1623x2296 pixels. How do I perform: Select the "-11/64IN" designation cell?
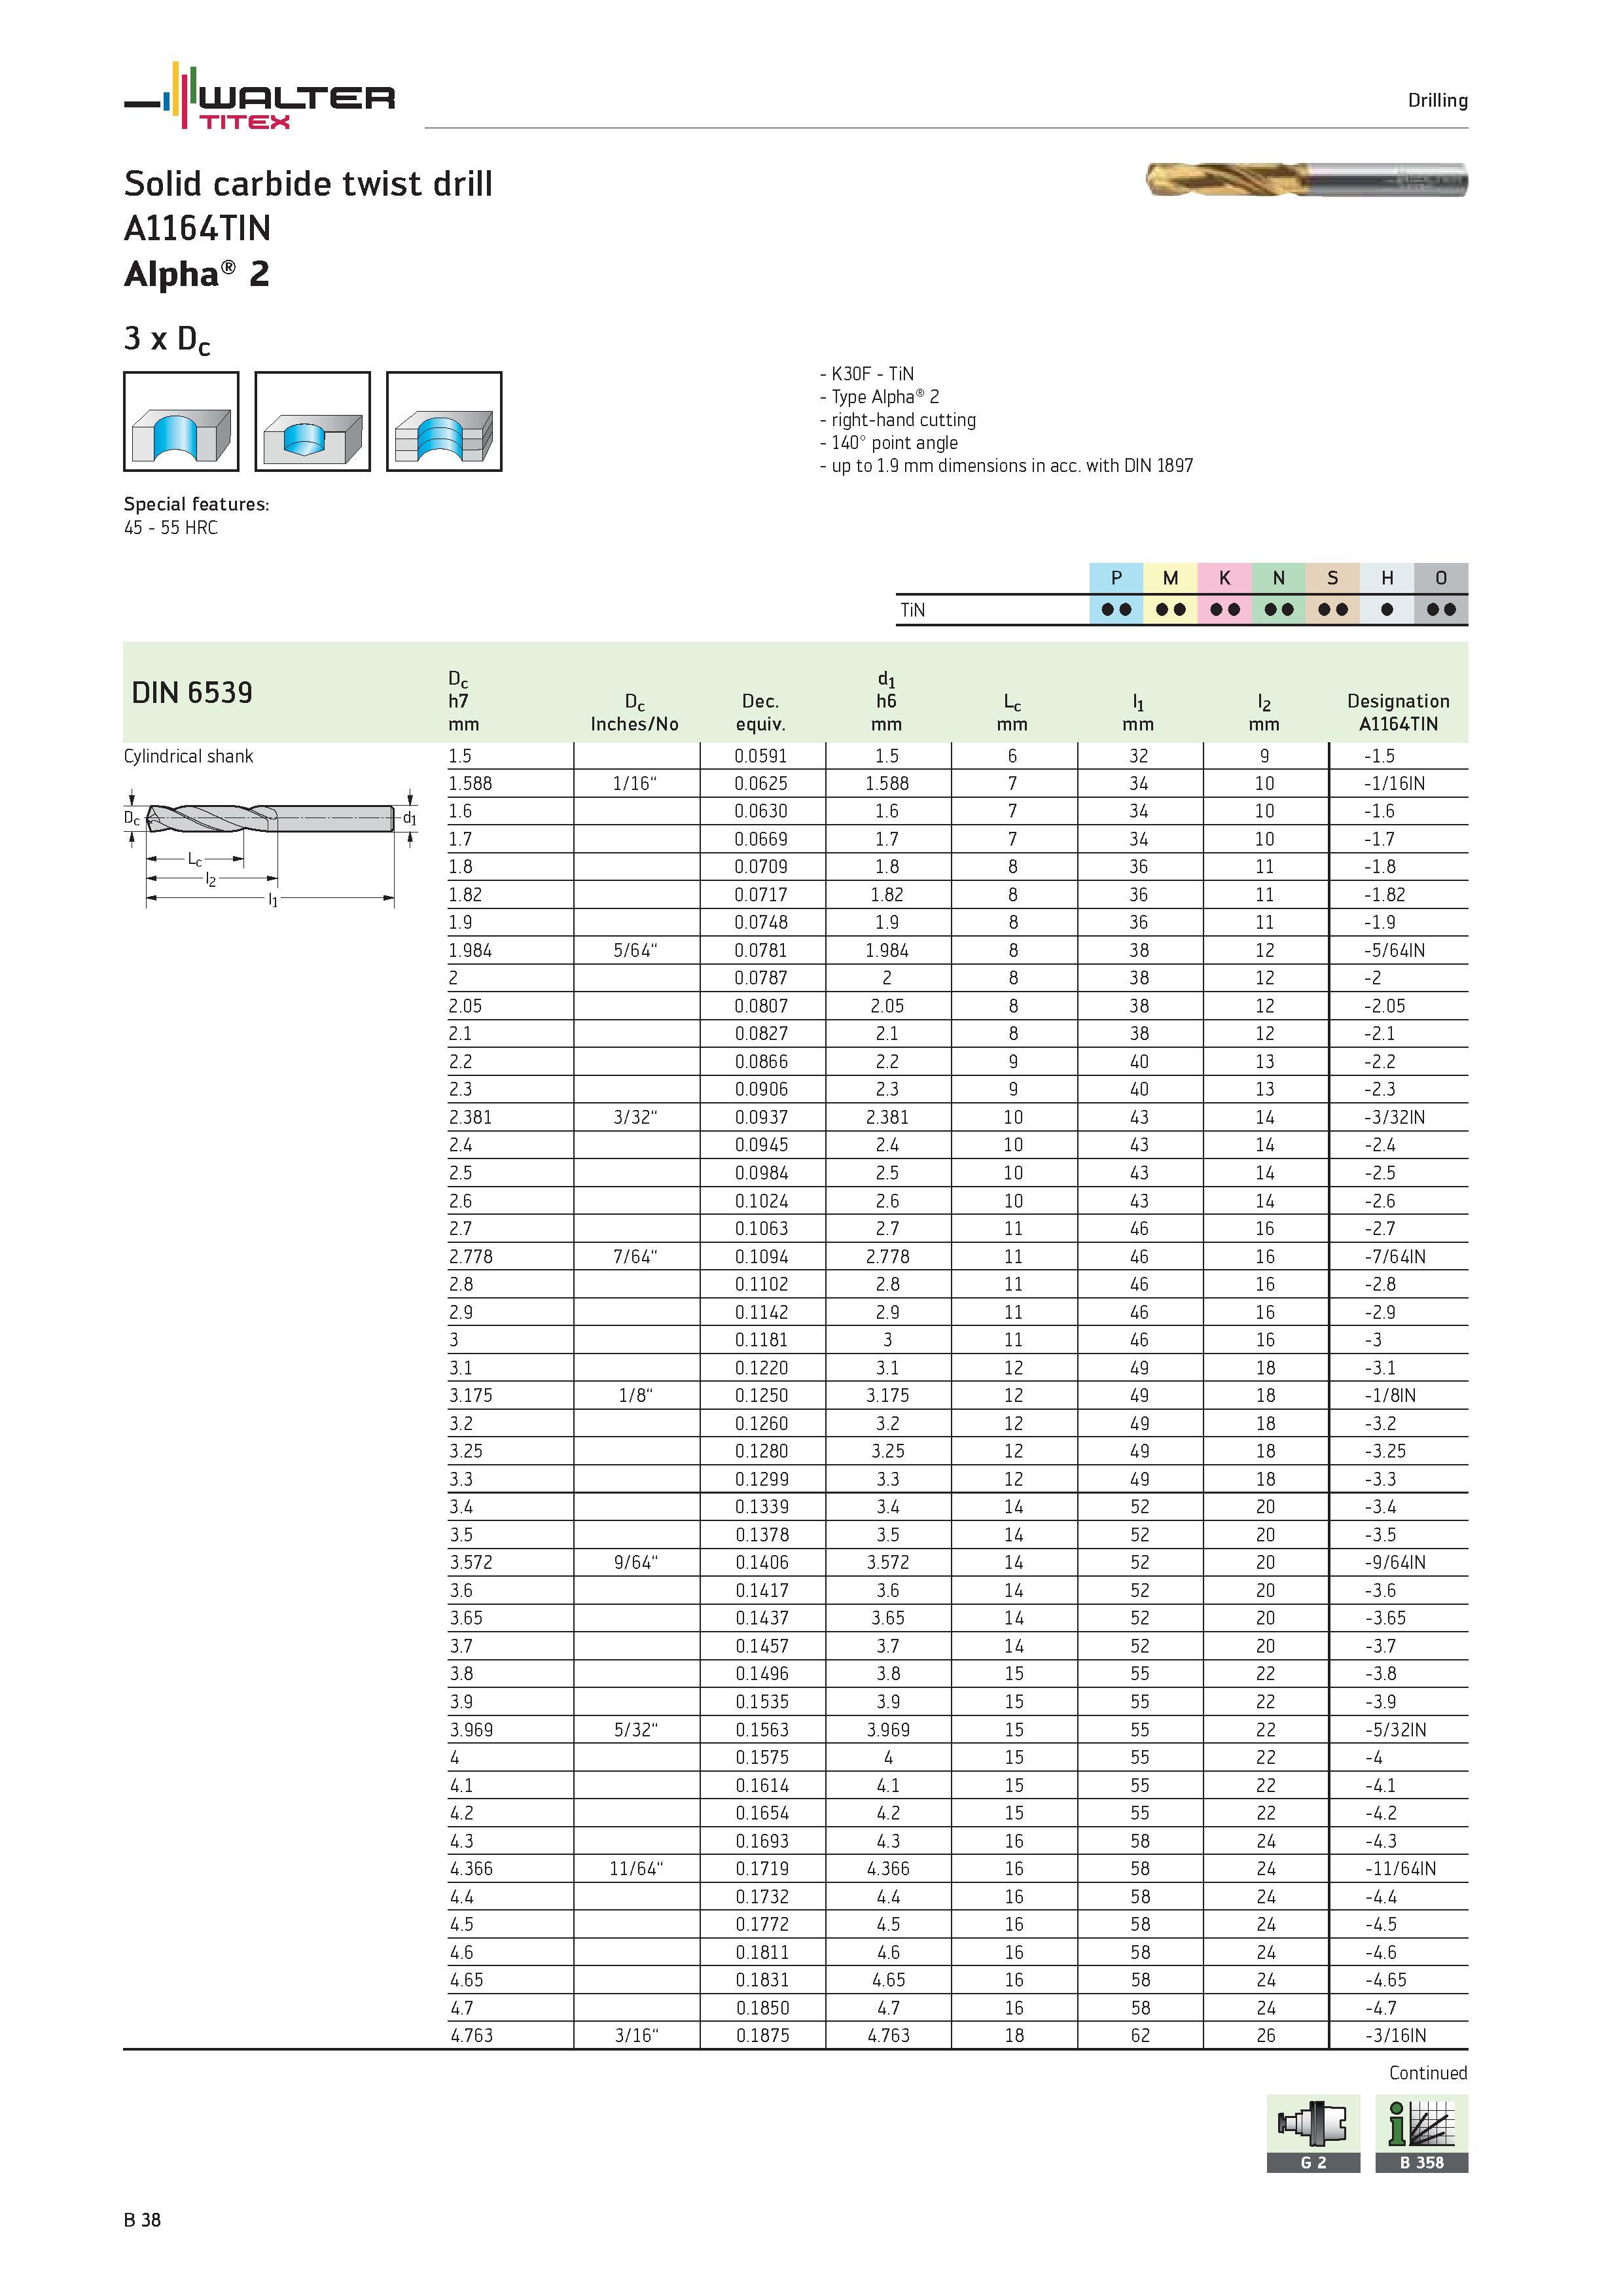1400,1869
